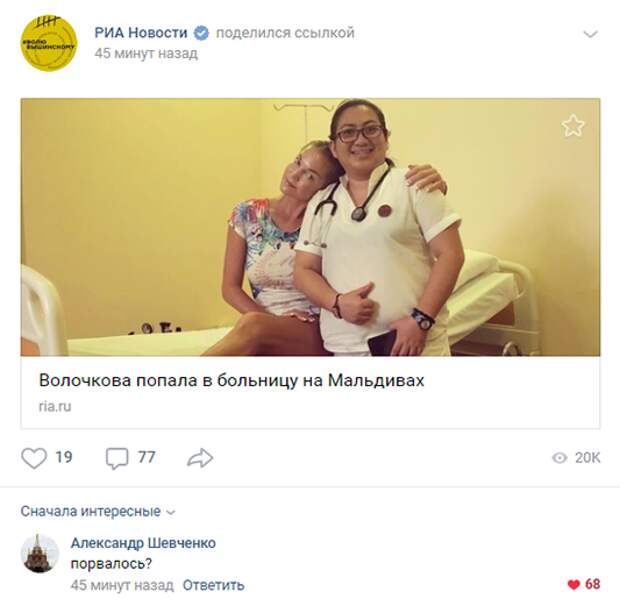Image resolution: width=620 pixels, height=606 pixels.
Task: Open comments via the speech bubble icon
Action: [x=117, y=458]
